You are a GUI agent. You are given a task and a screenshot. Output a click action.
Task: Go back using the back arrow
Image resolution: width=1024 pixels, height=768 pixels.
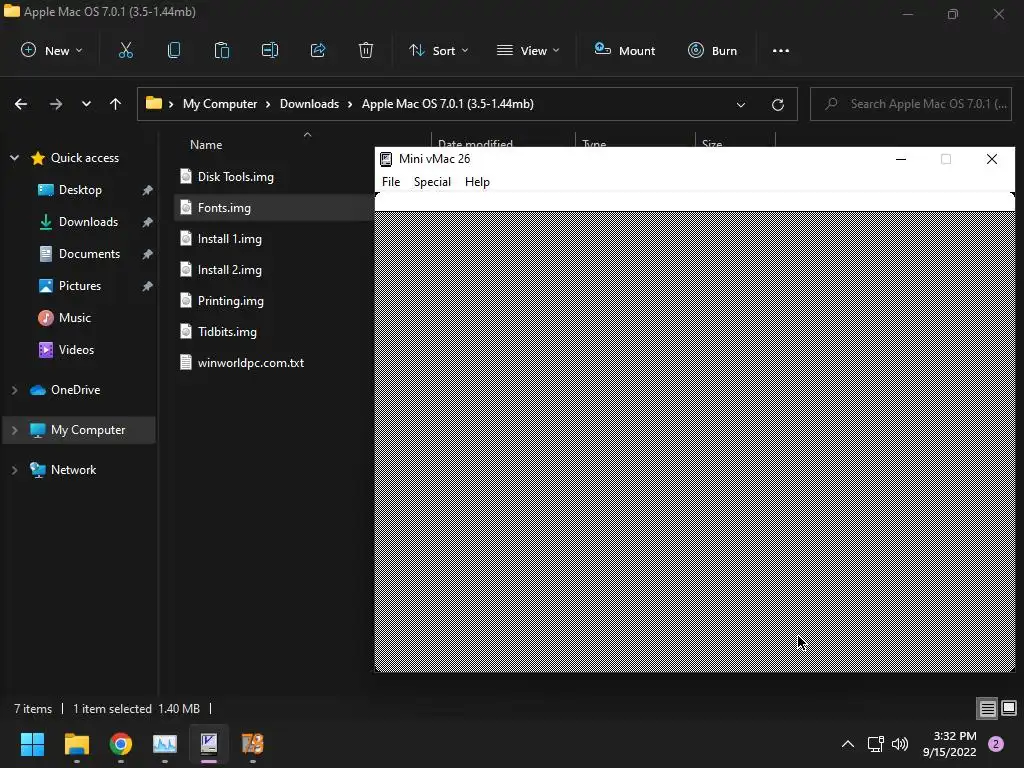pyautogui.click(x=21, y=104)
